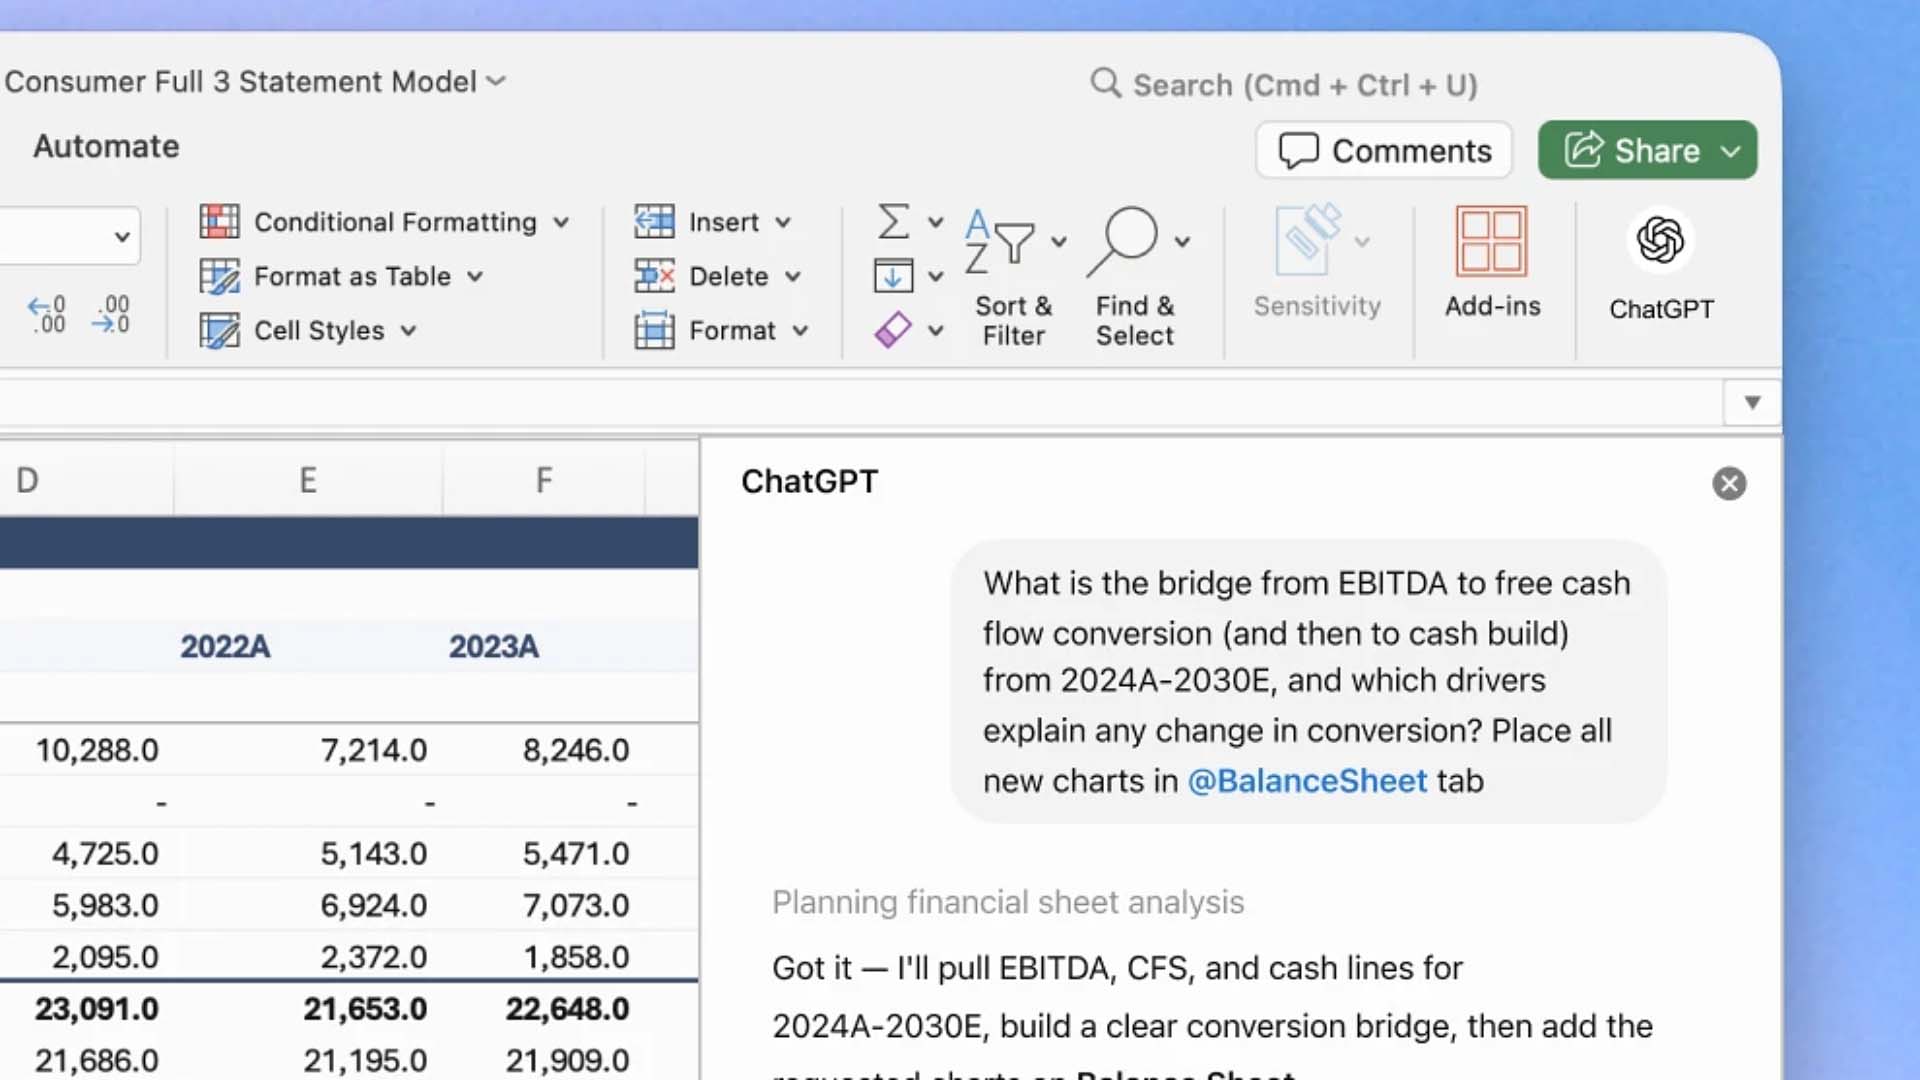Click Increase Decimal icon

(x=47, y=314)
